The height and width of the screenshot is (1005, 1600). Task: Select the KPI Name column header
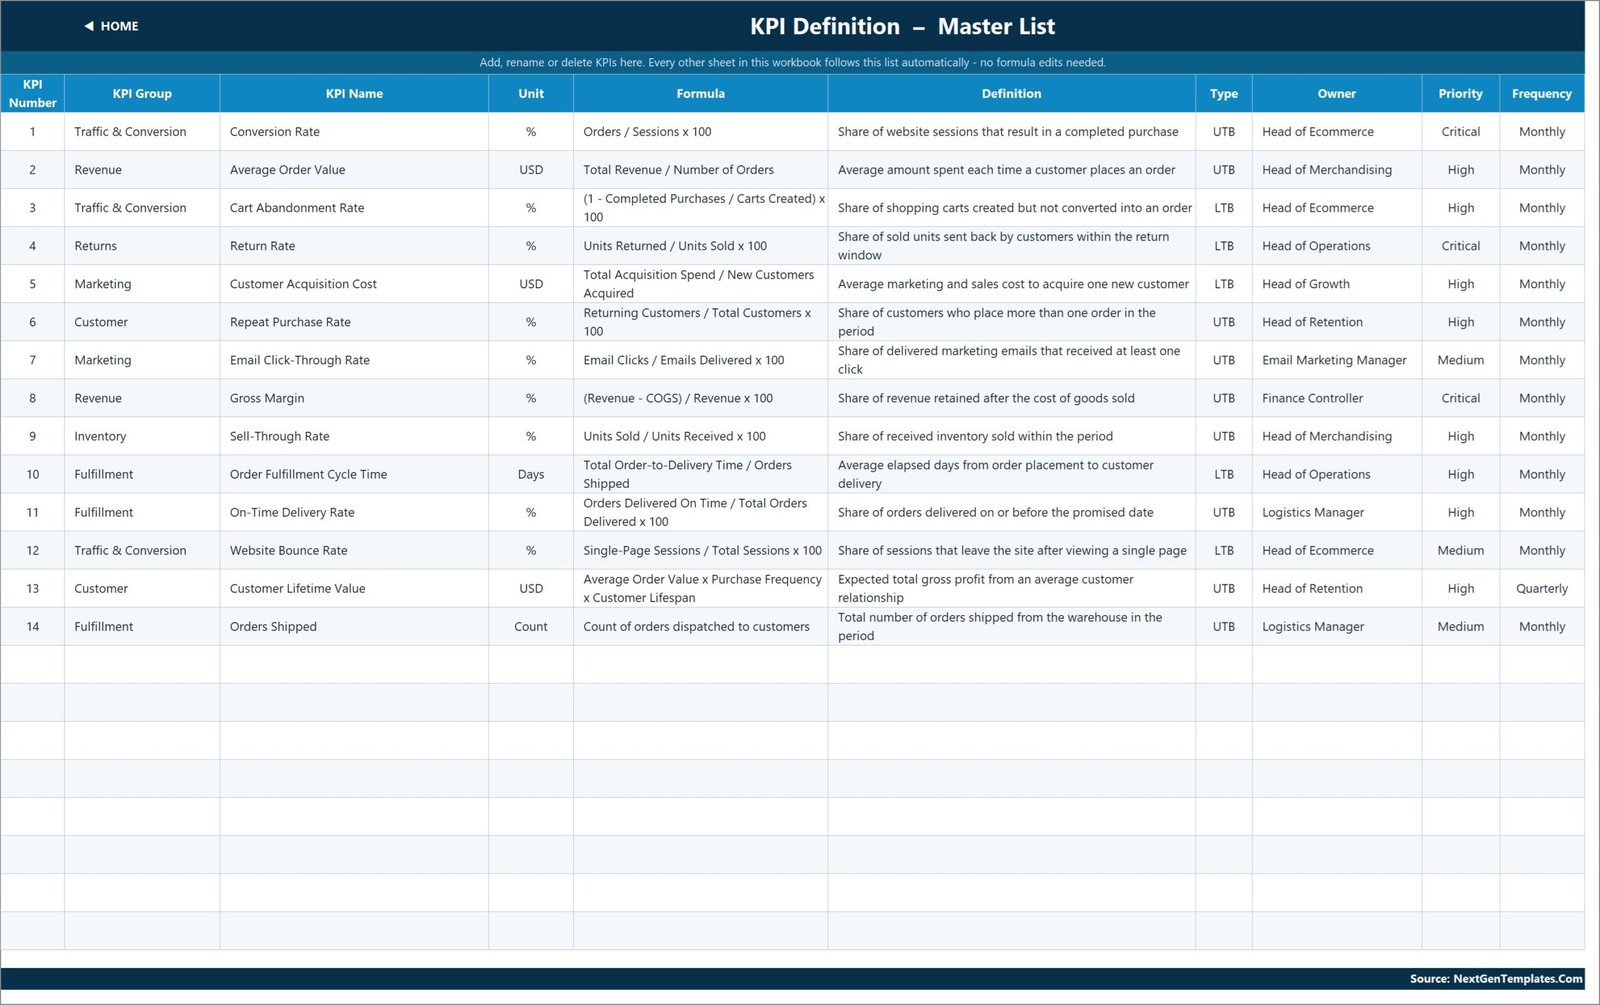(x=354, y=94)
